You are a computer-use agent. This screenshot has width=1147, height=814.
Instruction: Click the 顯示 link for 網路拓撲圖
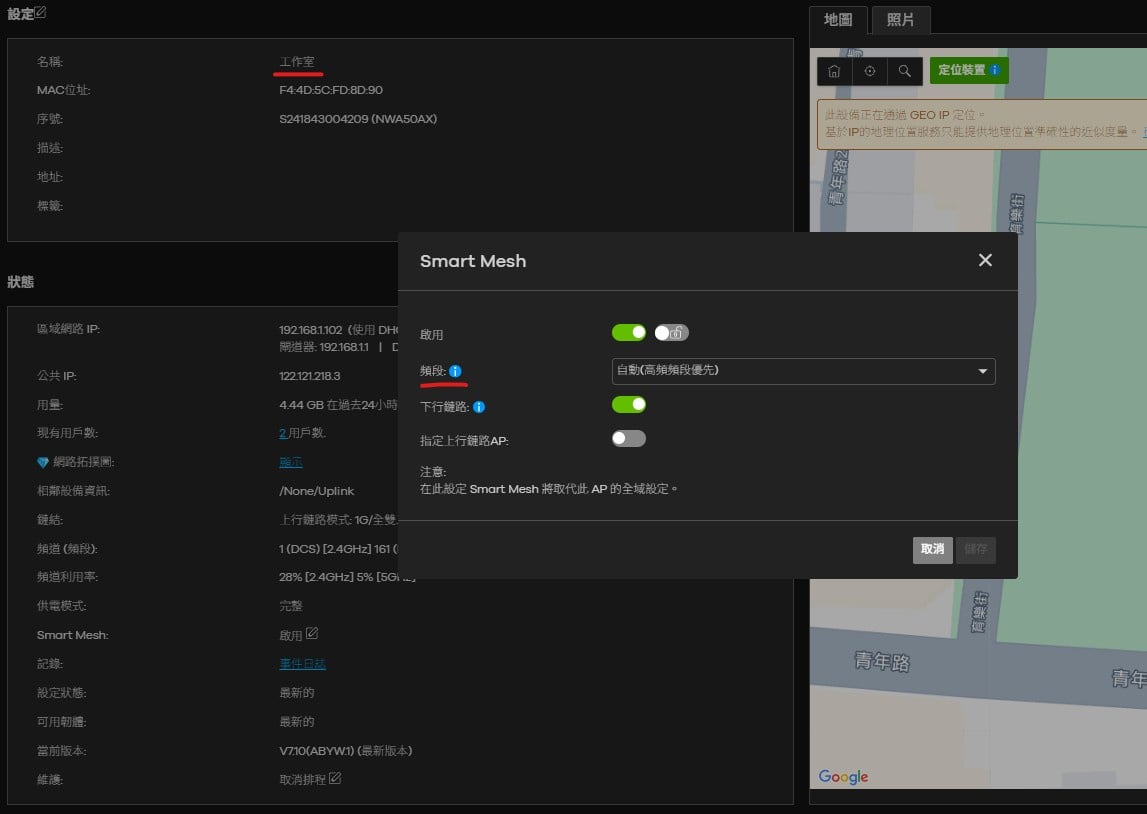(x=290, y=462)
